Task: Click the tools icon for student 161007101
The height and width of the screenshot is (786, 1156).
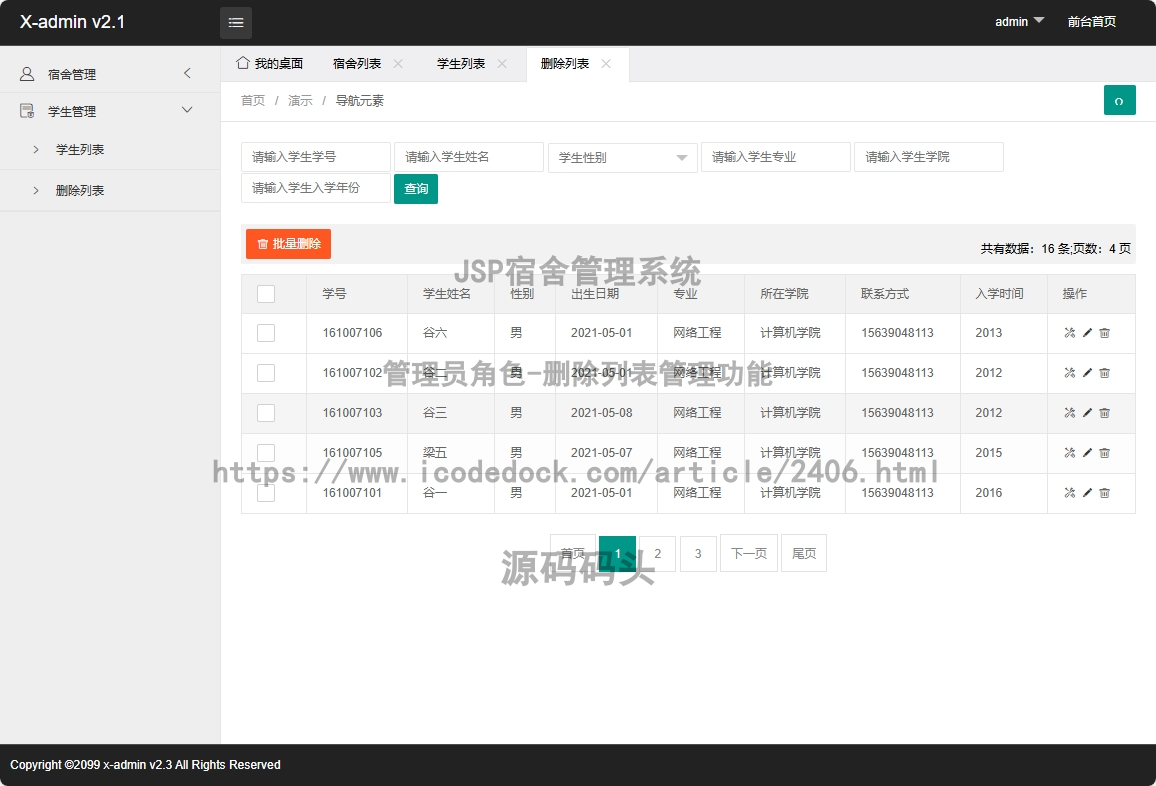Action: pyautogui.click(x=1070, y=493)
